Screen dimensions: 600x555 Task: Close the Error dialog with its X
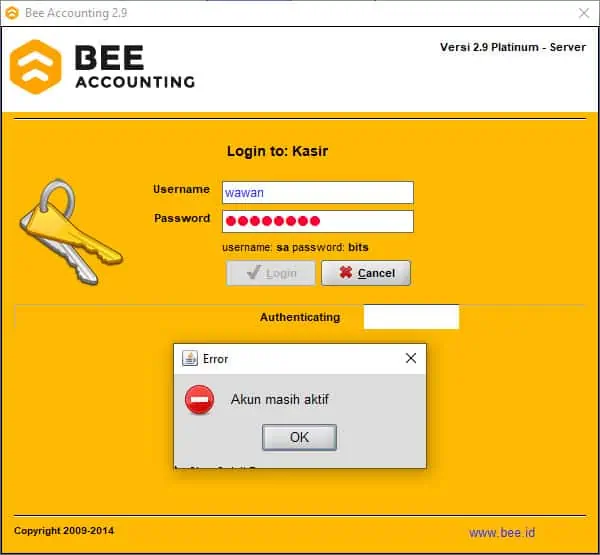411,358
